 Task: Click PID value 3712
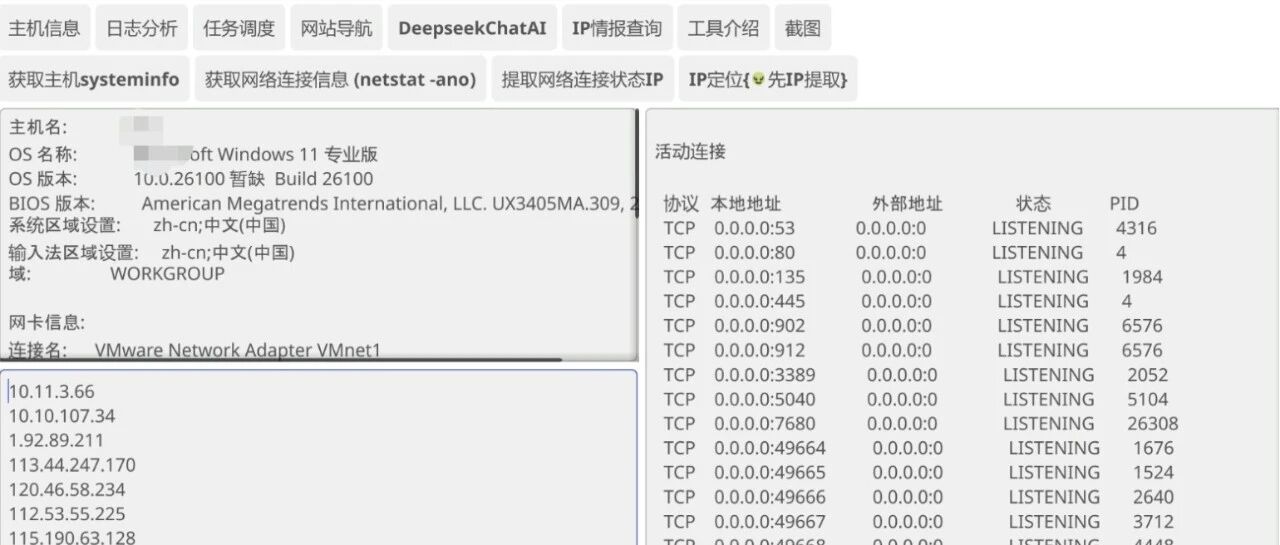(x=1153, y=521)
